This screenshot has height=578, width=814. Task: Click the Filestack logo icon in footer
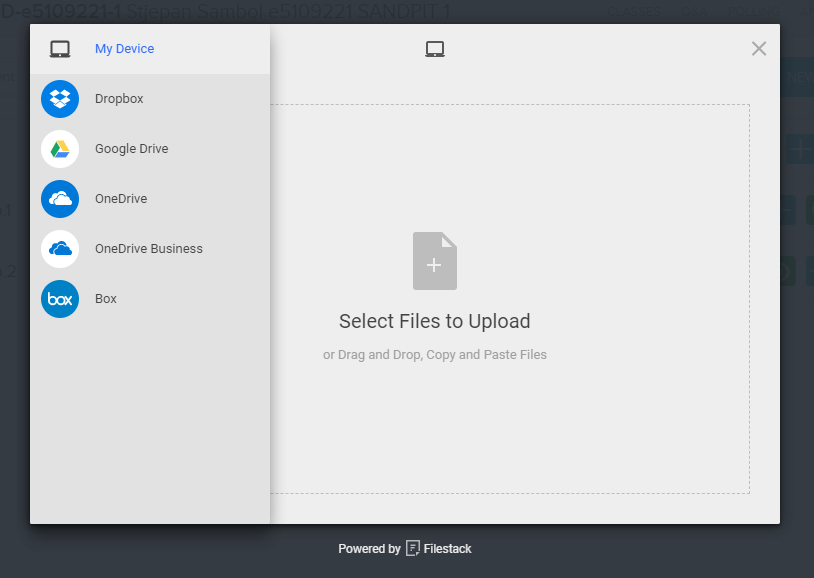tap(413, 548)
